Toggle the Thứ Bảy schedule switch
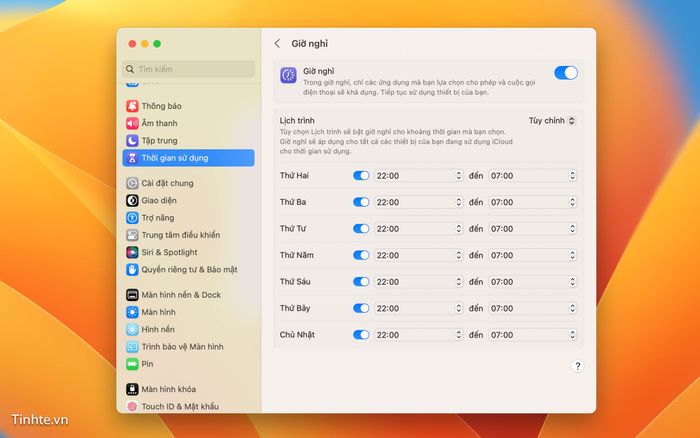The width and height of the screenshot is (700, 438). pos(361,308)
